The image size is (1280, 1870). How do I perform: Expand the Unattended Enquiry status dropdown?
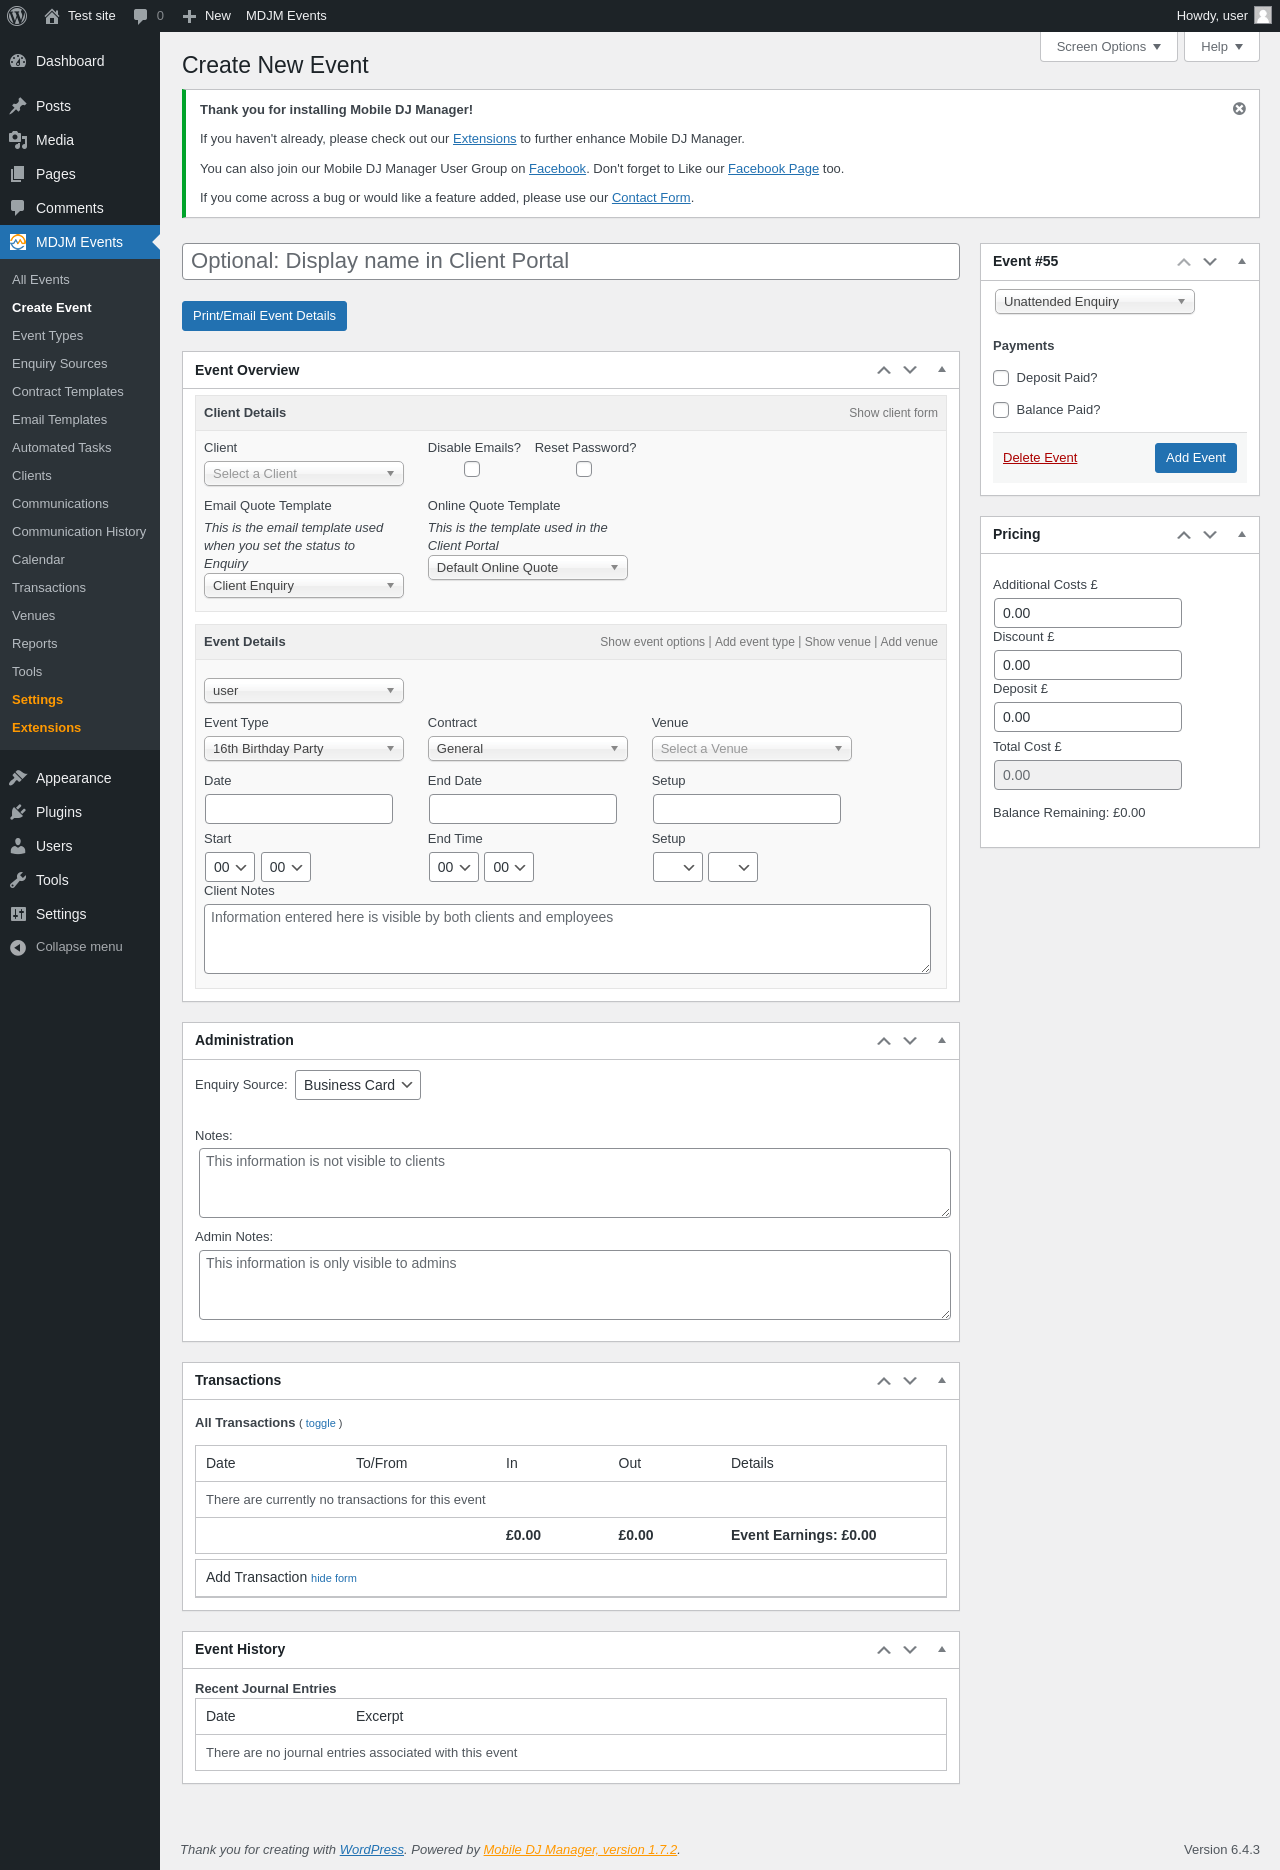(x=1094, y=302)
